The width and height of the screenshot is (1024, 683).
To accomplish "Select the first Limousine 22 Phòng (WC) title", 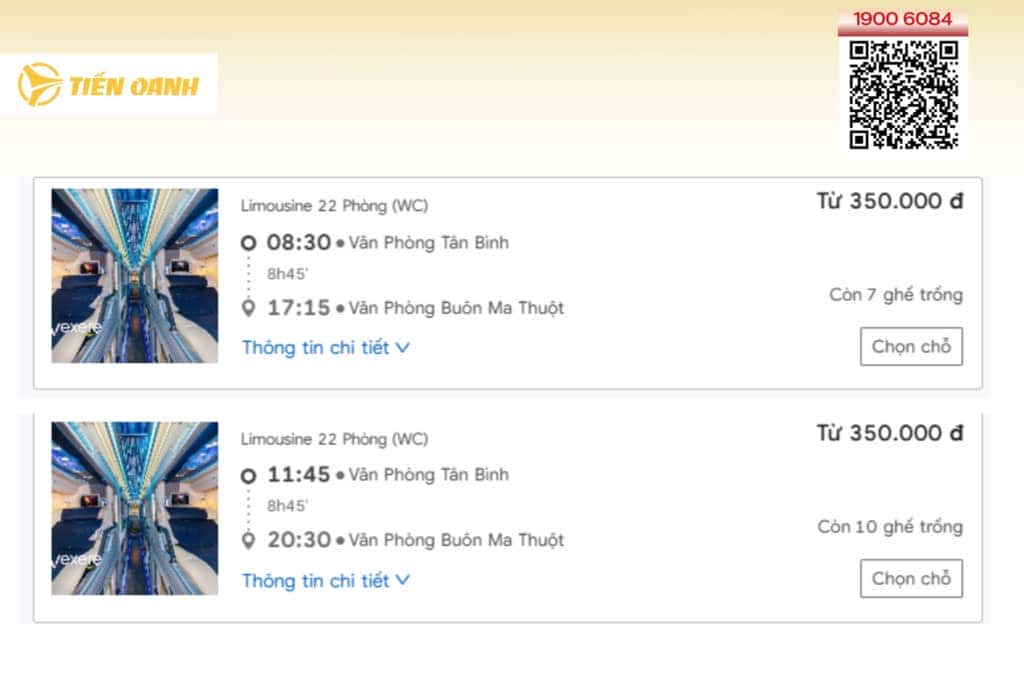I will click(334, 206).
